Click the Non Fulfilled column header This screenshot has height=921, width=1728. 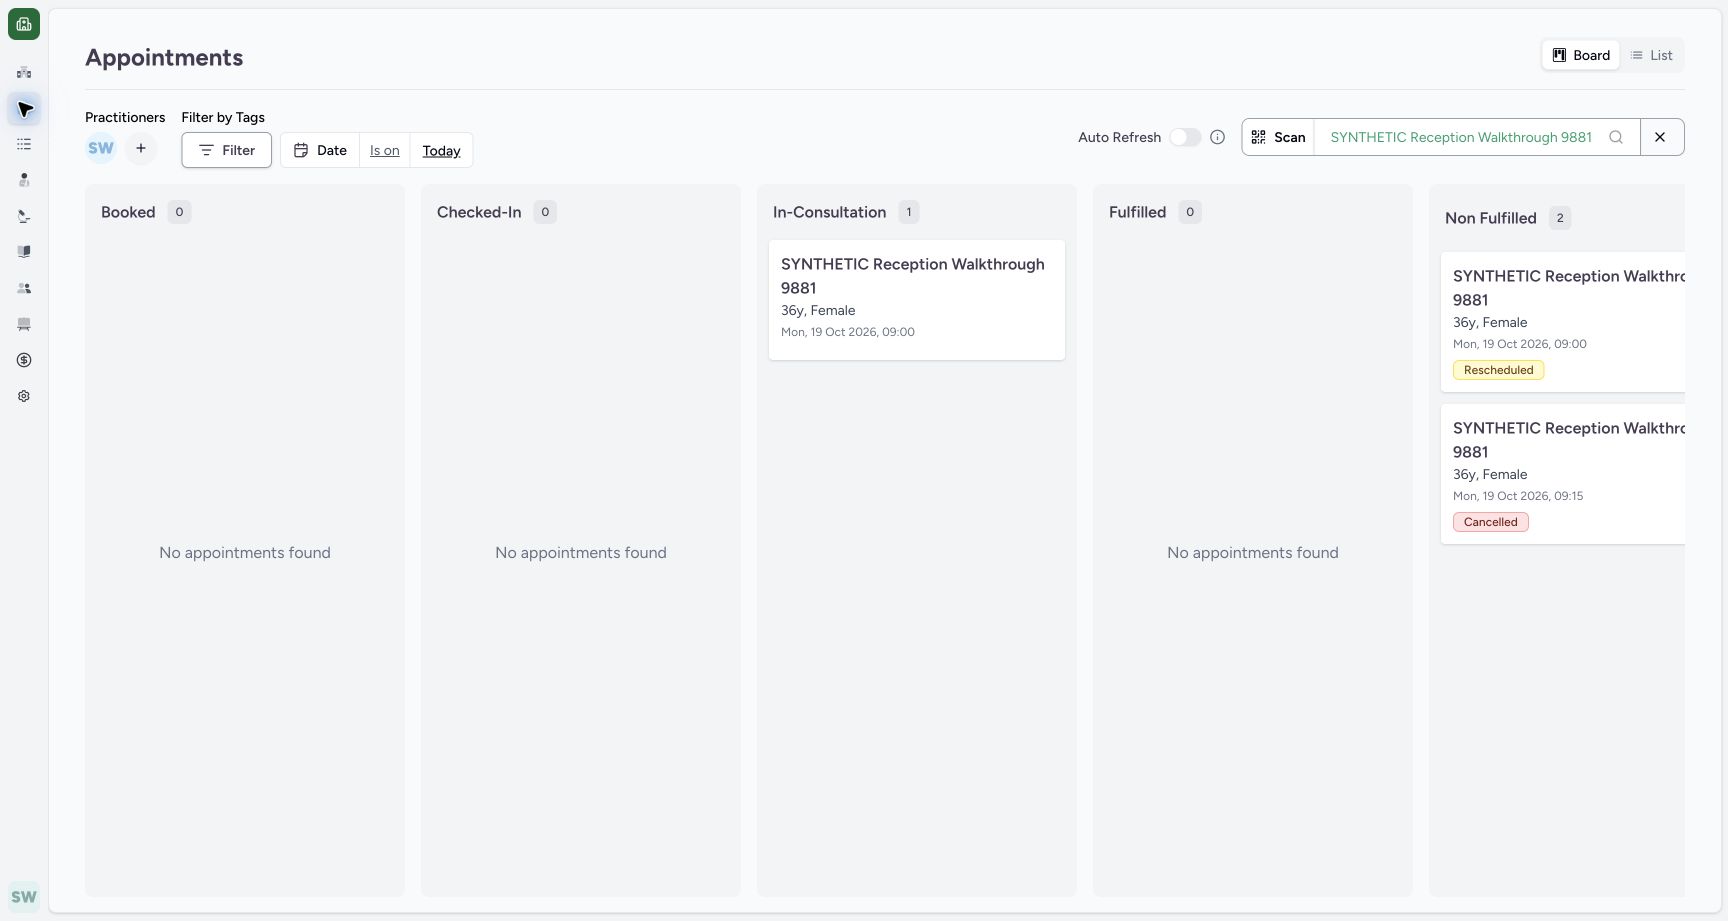[x=1490, y=218]
